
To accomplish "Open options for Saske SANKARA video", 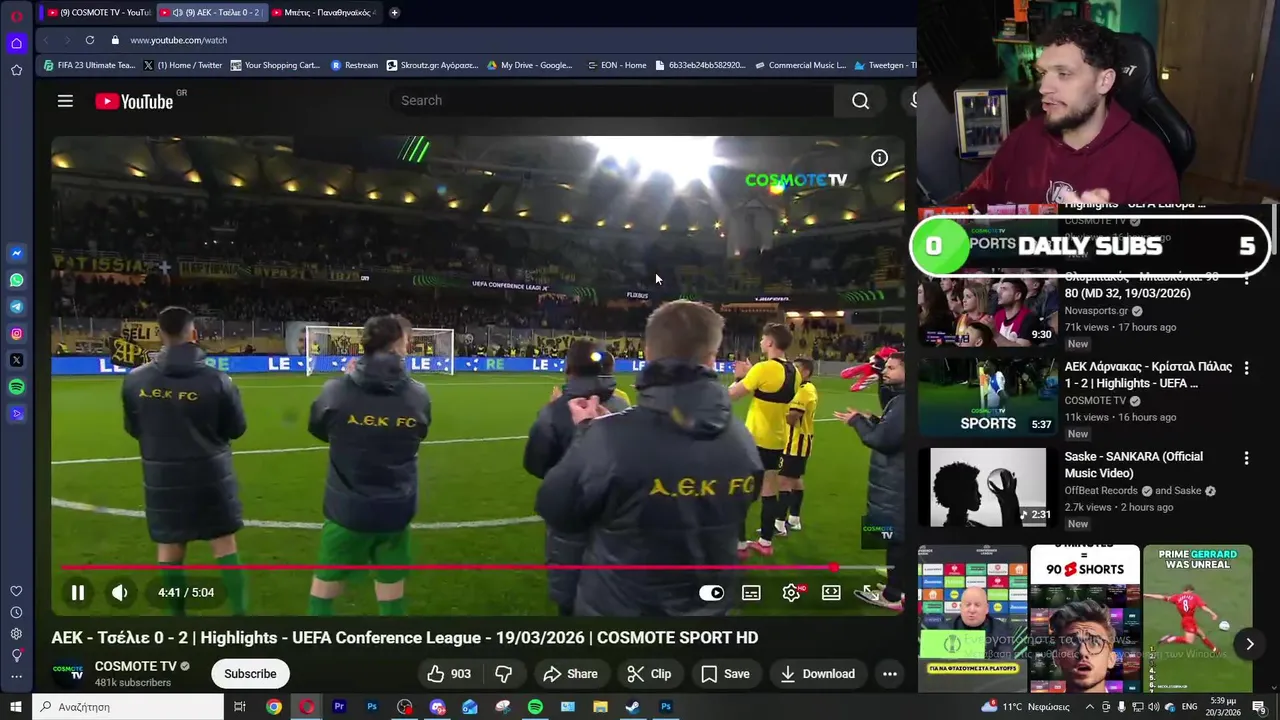I will [1246, 458].
